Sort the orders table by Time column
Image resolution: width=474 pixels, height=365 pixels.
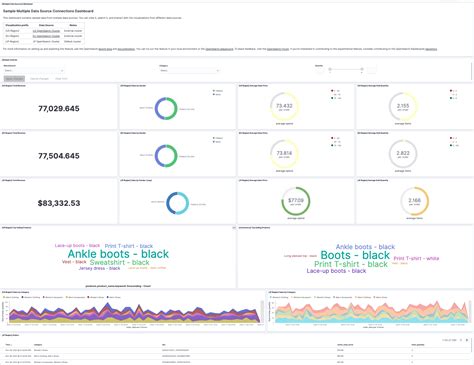point(9,345)
